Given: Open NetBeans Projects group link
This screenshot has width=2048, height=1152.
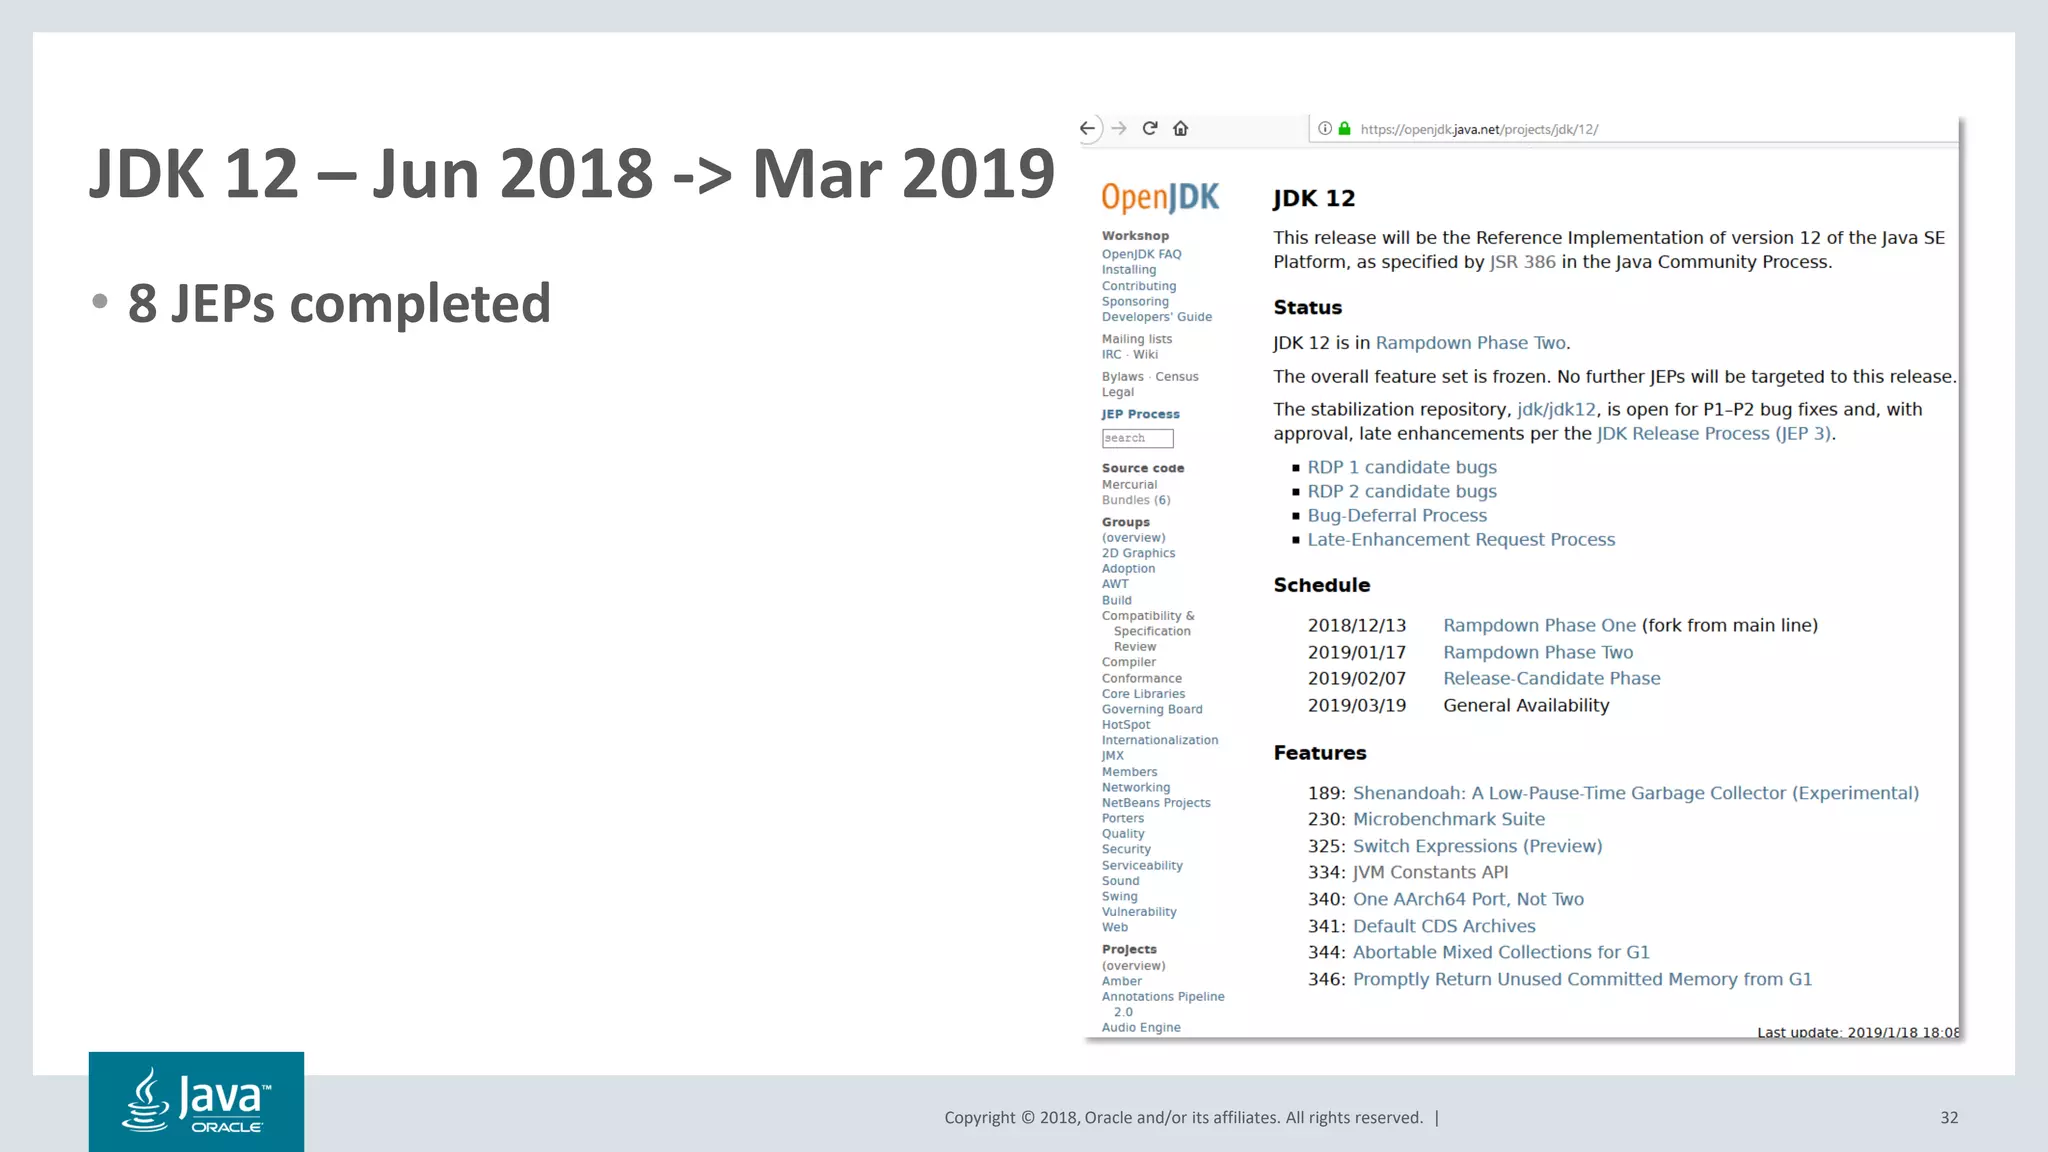Looking at the screenshot, I should 1156,803.
